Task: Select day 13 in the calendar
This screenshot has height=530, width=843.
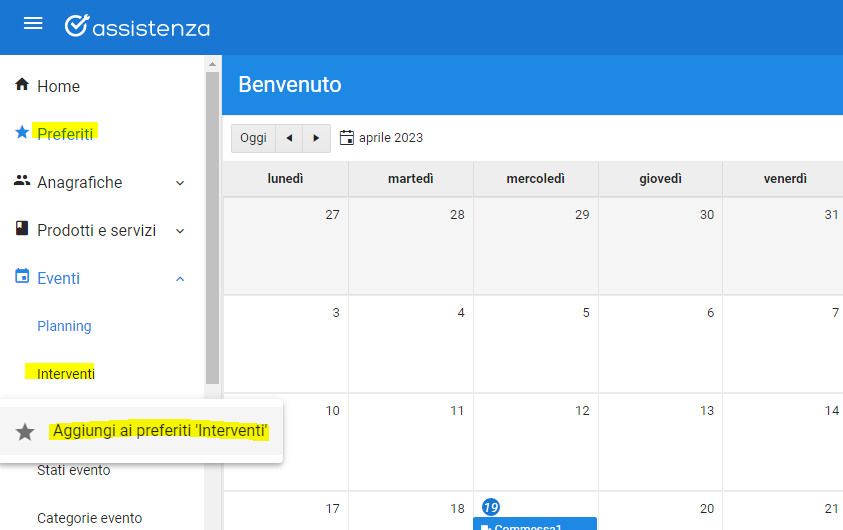Action: click(x=706, y=411)
